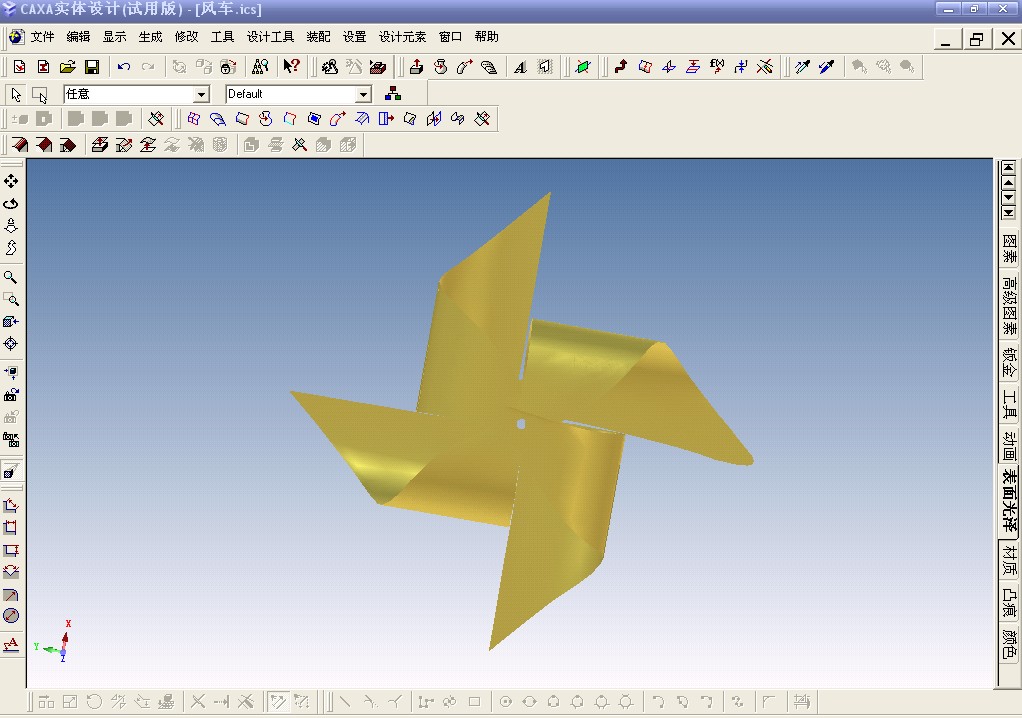Click the pick-up eyedropper icon
This screenshot has width=1022, height=718.
tap(802, 66)
